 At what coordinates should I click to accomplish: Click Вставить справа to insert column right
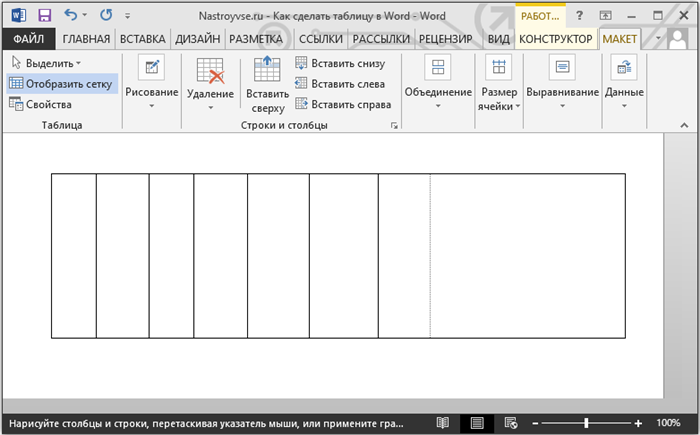343,104
